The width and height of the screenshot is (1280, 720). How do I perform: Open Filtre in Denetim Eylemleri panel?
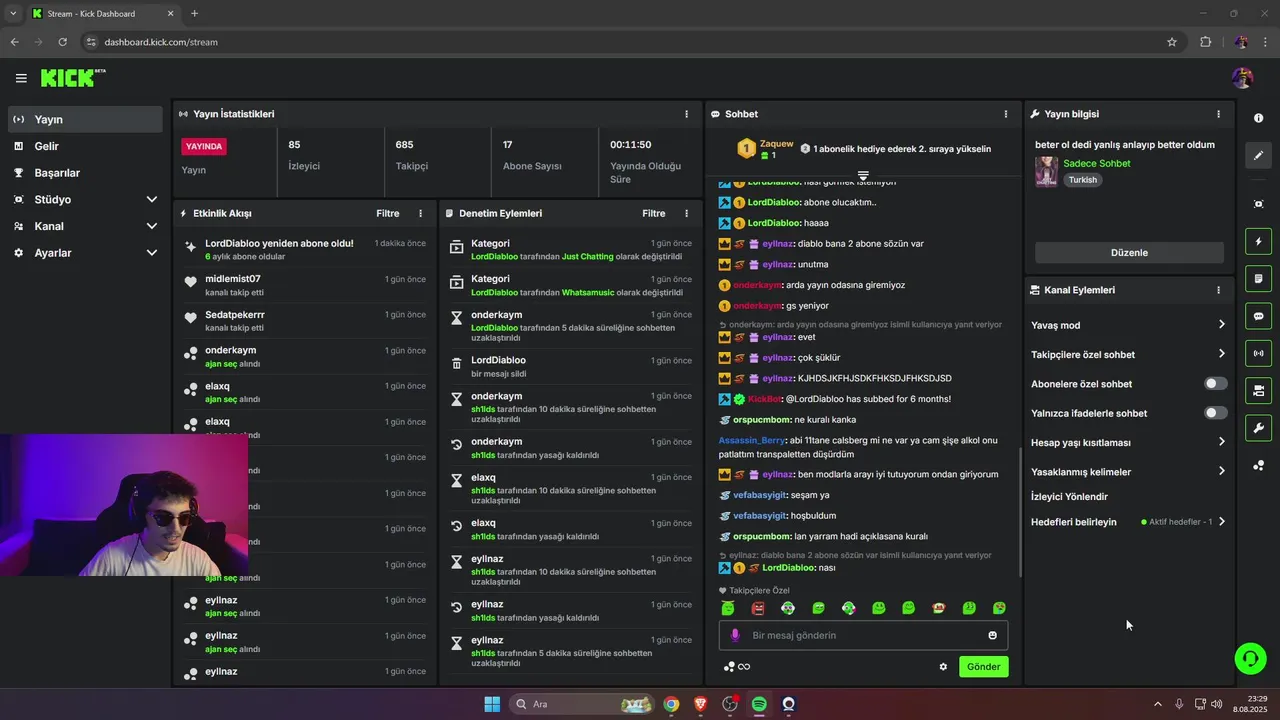pos(653,213)
